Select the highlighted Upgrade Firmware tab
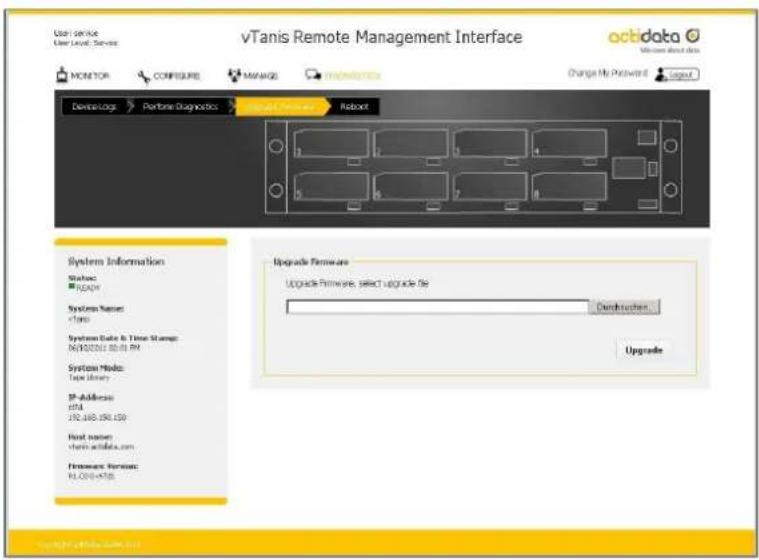 pos(280,106)
